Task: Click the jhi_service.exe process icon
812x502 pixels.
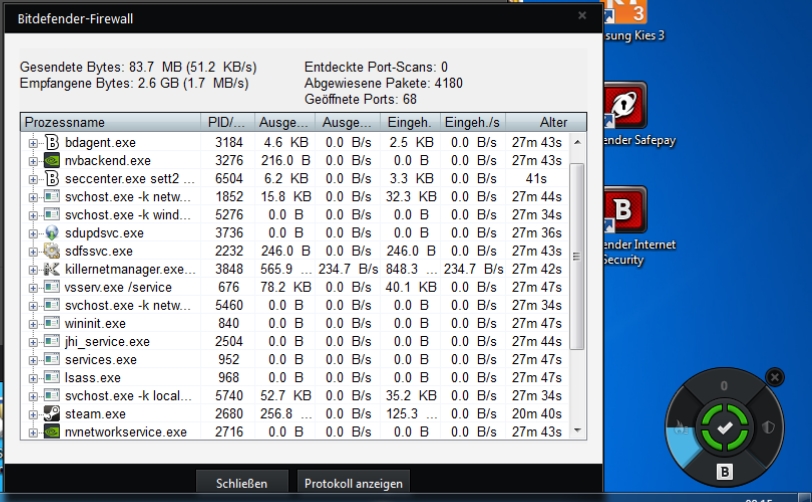Action: pos(52,341)
